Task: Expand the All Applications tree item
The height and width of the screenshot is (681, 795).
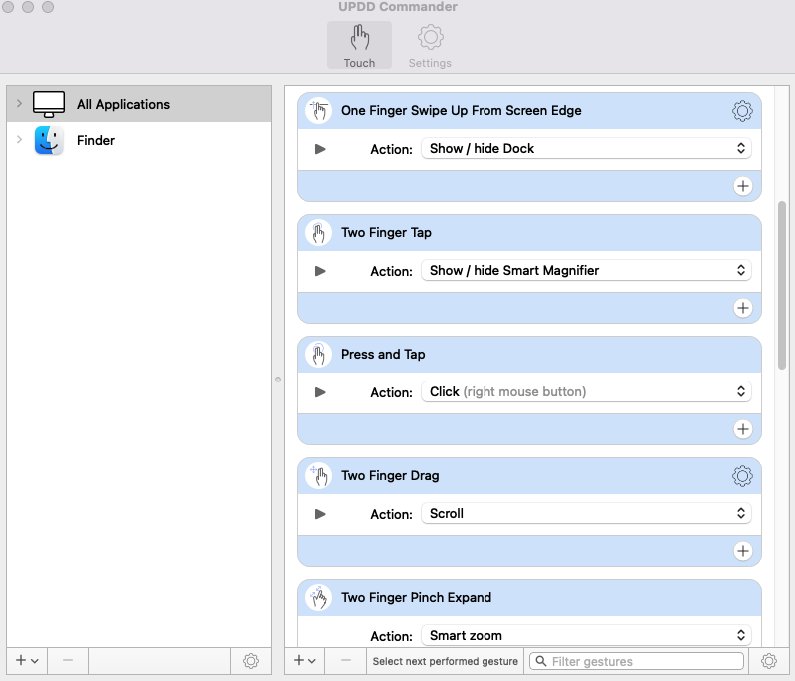Action: tap(19, 104)
